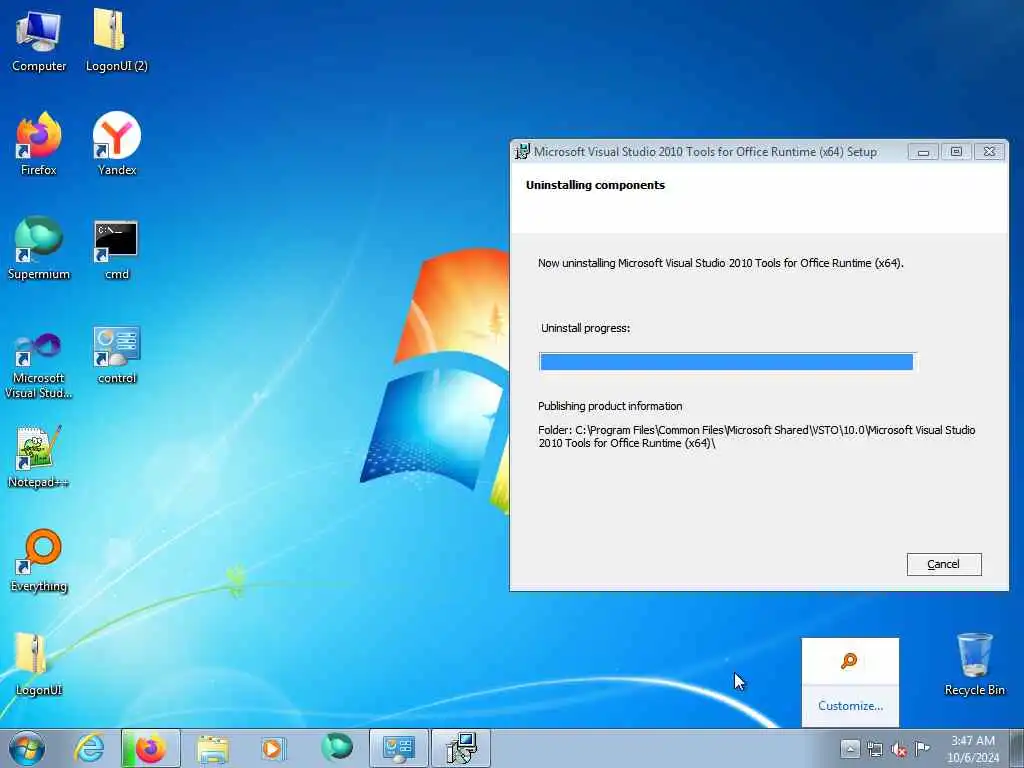
Task: Open Supermium from the taskbar
Action: (337, 748)
